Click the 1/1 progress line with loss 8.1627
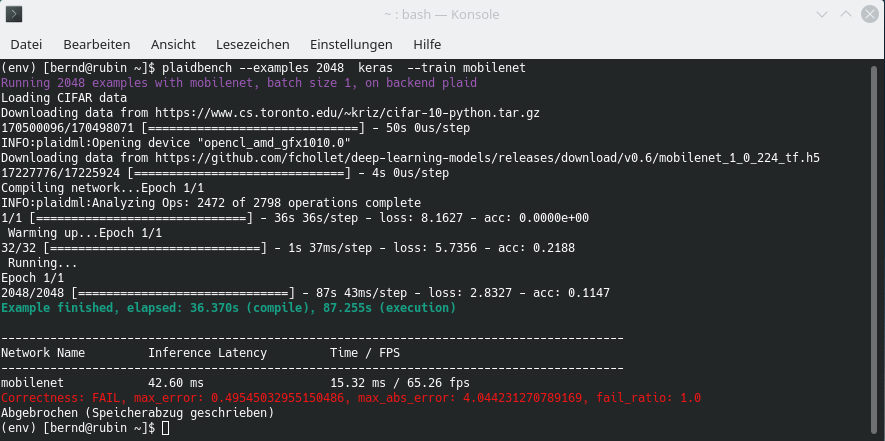 (295, 218)
